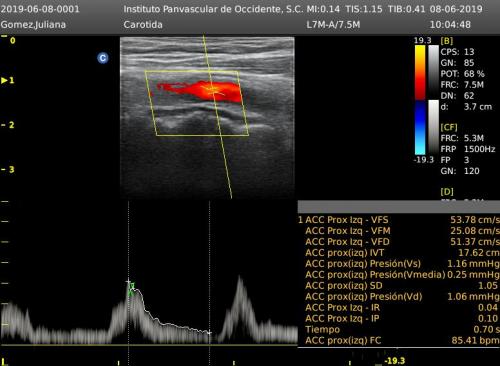500x366 pixels.
Task: Click the blue C orientation marker icon
Action: click(x=103, y=58)
